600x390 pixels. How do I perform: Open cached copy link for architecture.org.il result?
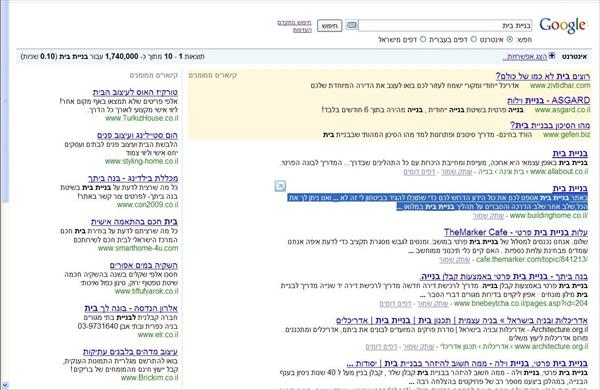418,347
